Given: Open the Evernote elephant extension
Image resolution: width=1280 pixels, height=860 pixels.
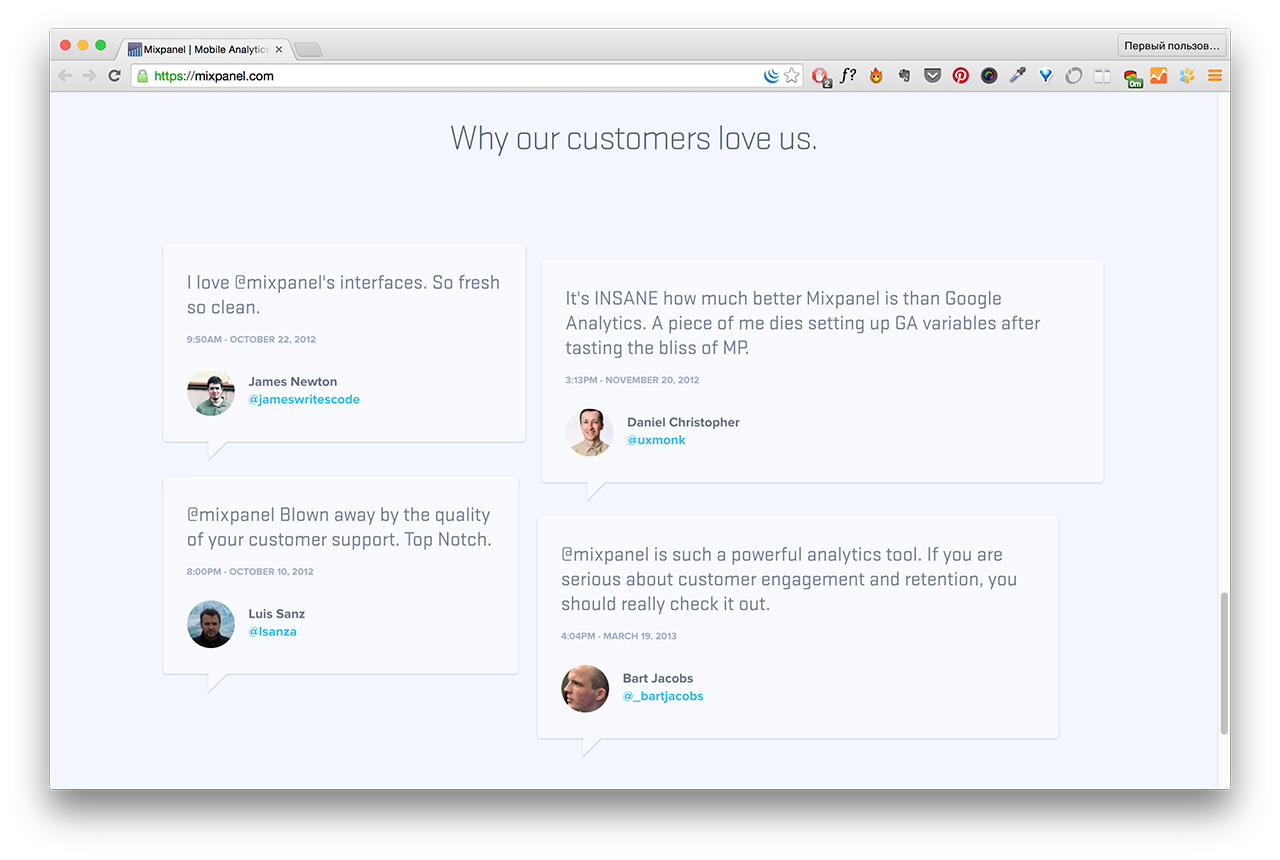Looking at the screenshot, I should click(904, 76).
